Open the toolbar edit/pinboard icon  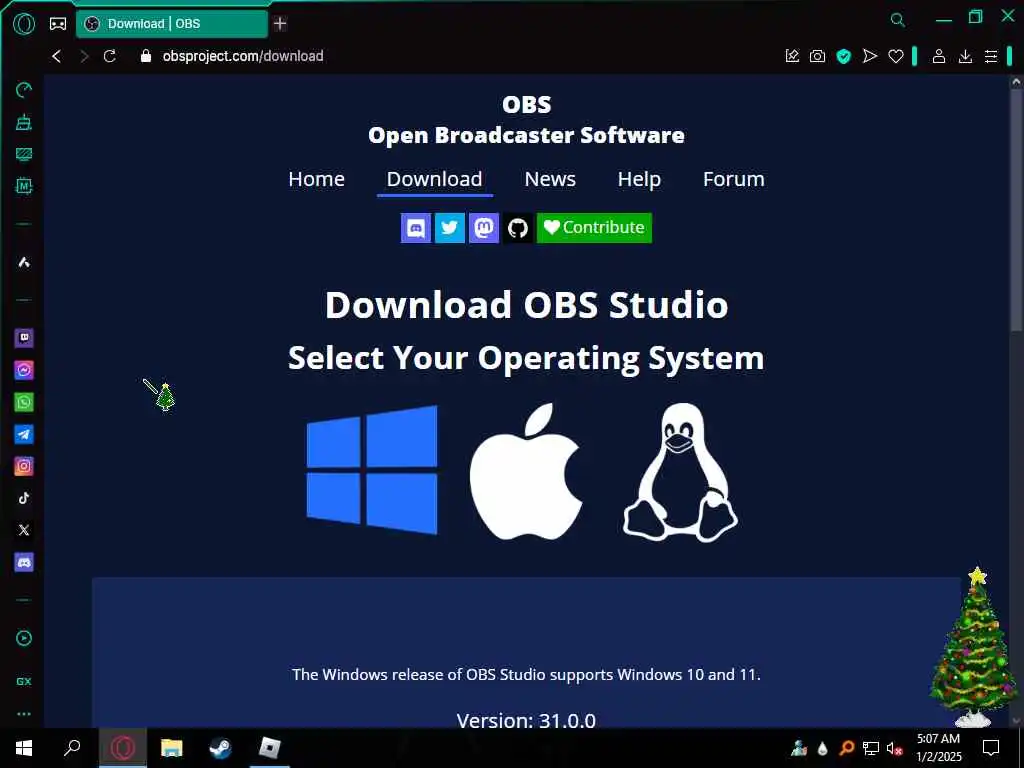coord(792,56)
